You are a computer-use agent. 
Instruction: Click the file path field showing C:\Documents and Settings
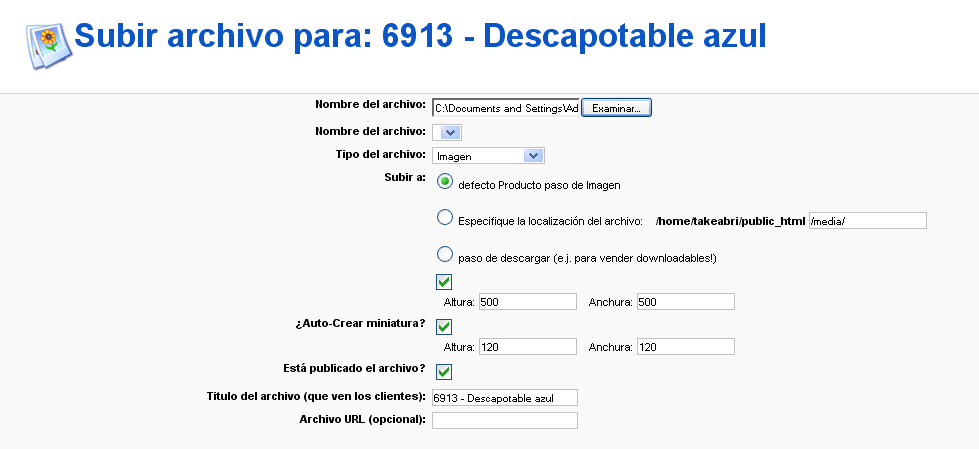coord(506,108)
